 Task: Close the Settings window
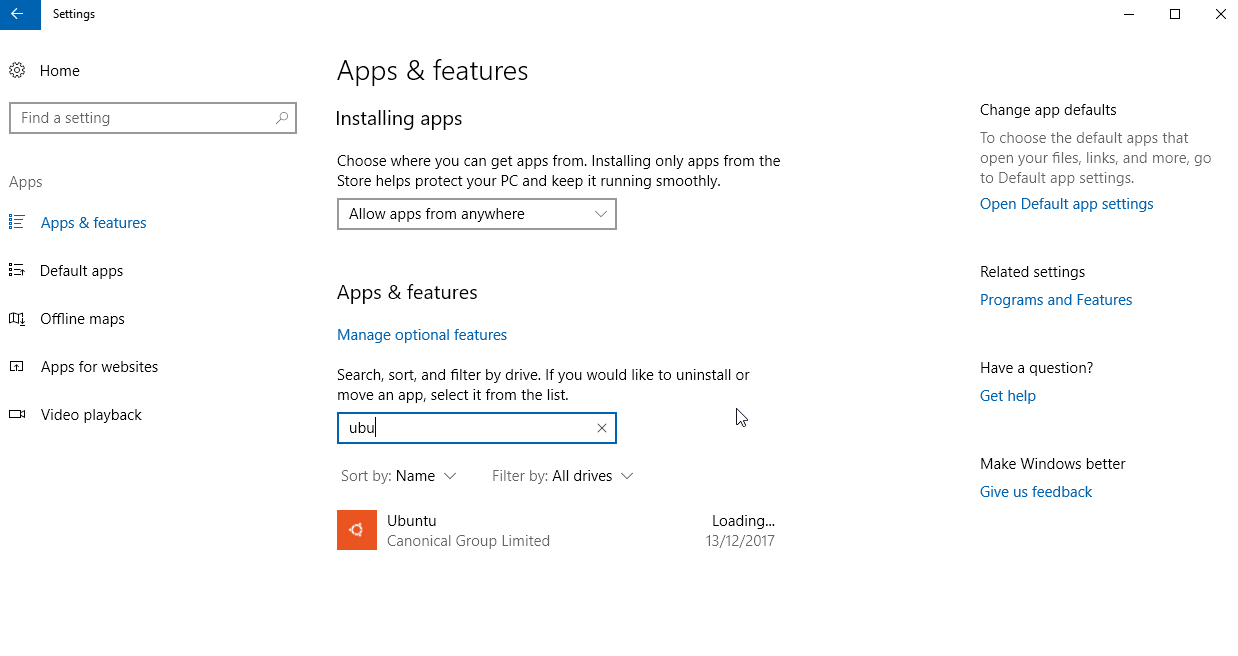click(1219, 14)
